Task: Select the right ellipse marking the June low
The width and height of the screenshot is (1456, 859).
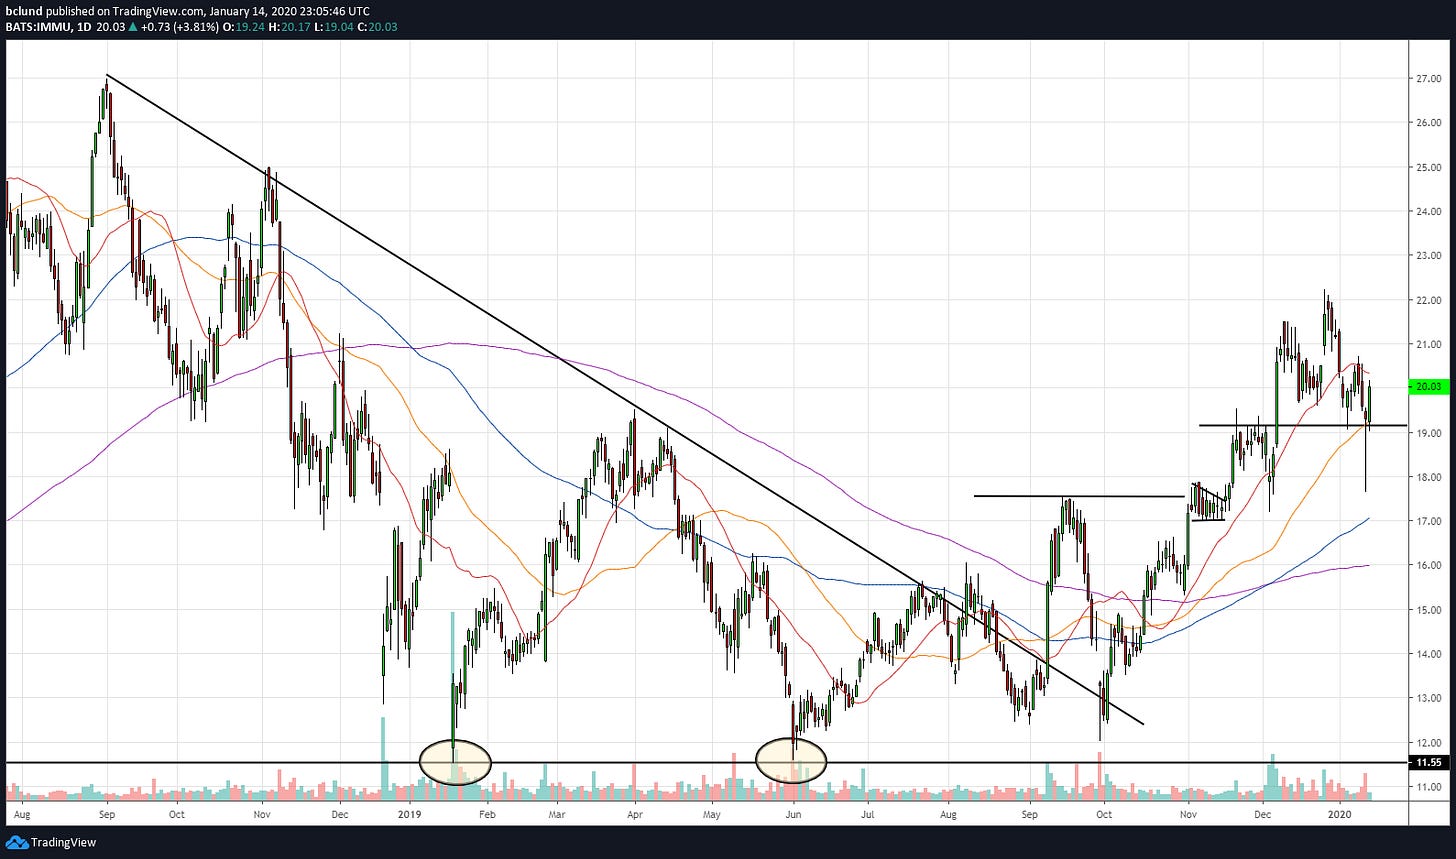Action: pos(791,760)
